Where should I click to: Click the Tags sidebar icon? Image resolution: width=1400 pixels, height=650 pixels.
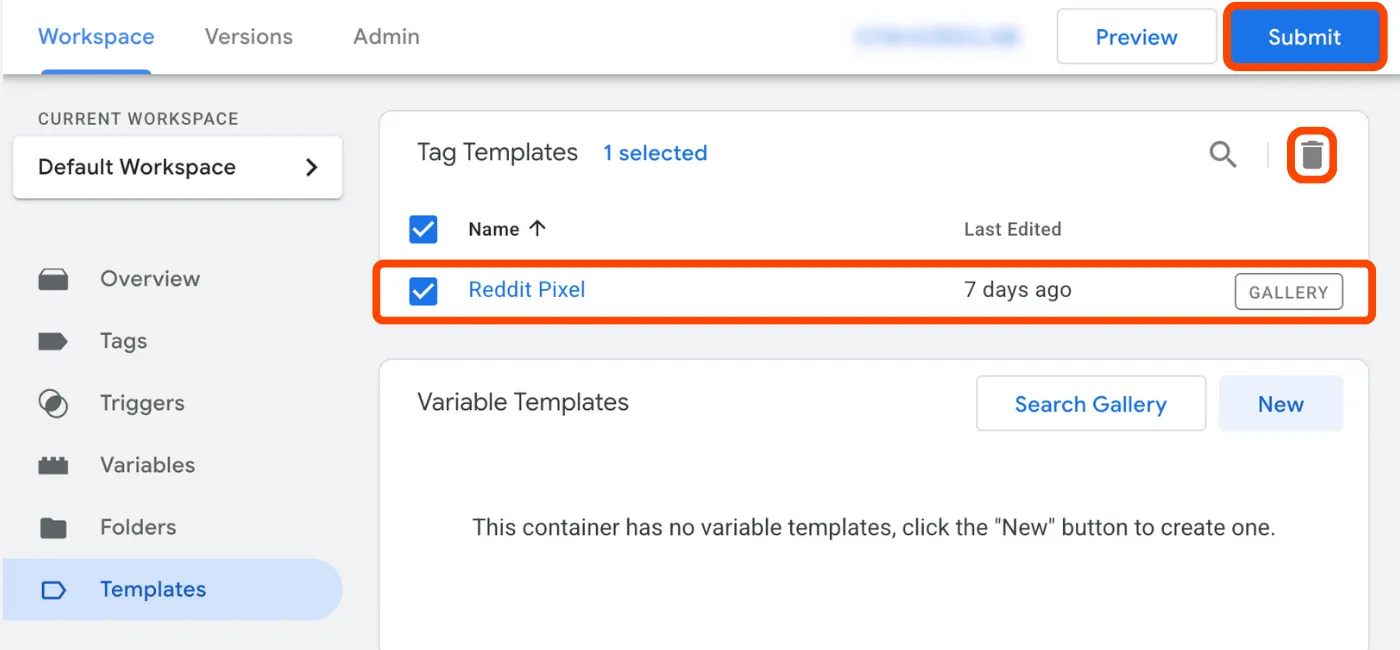[x=53, y=341]
